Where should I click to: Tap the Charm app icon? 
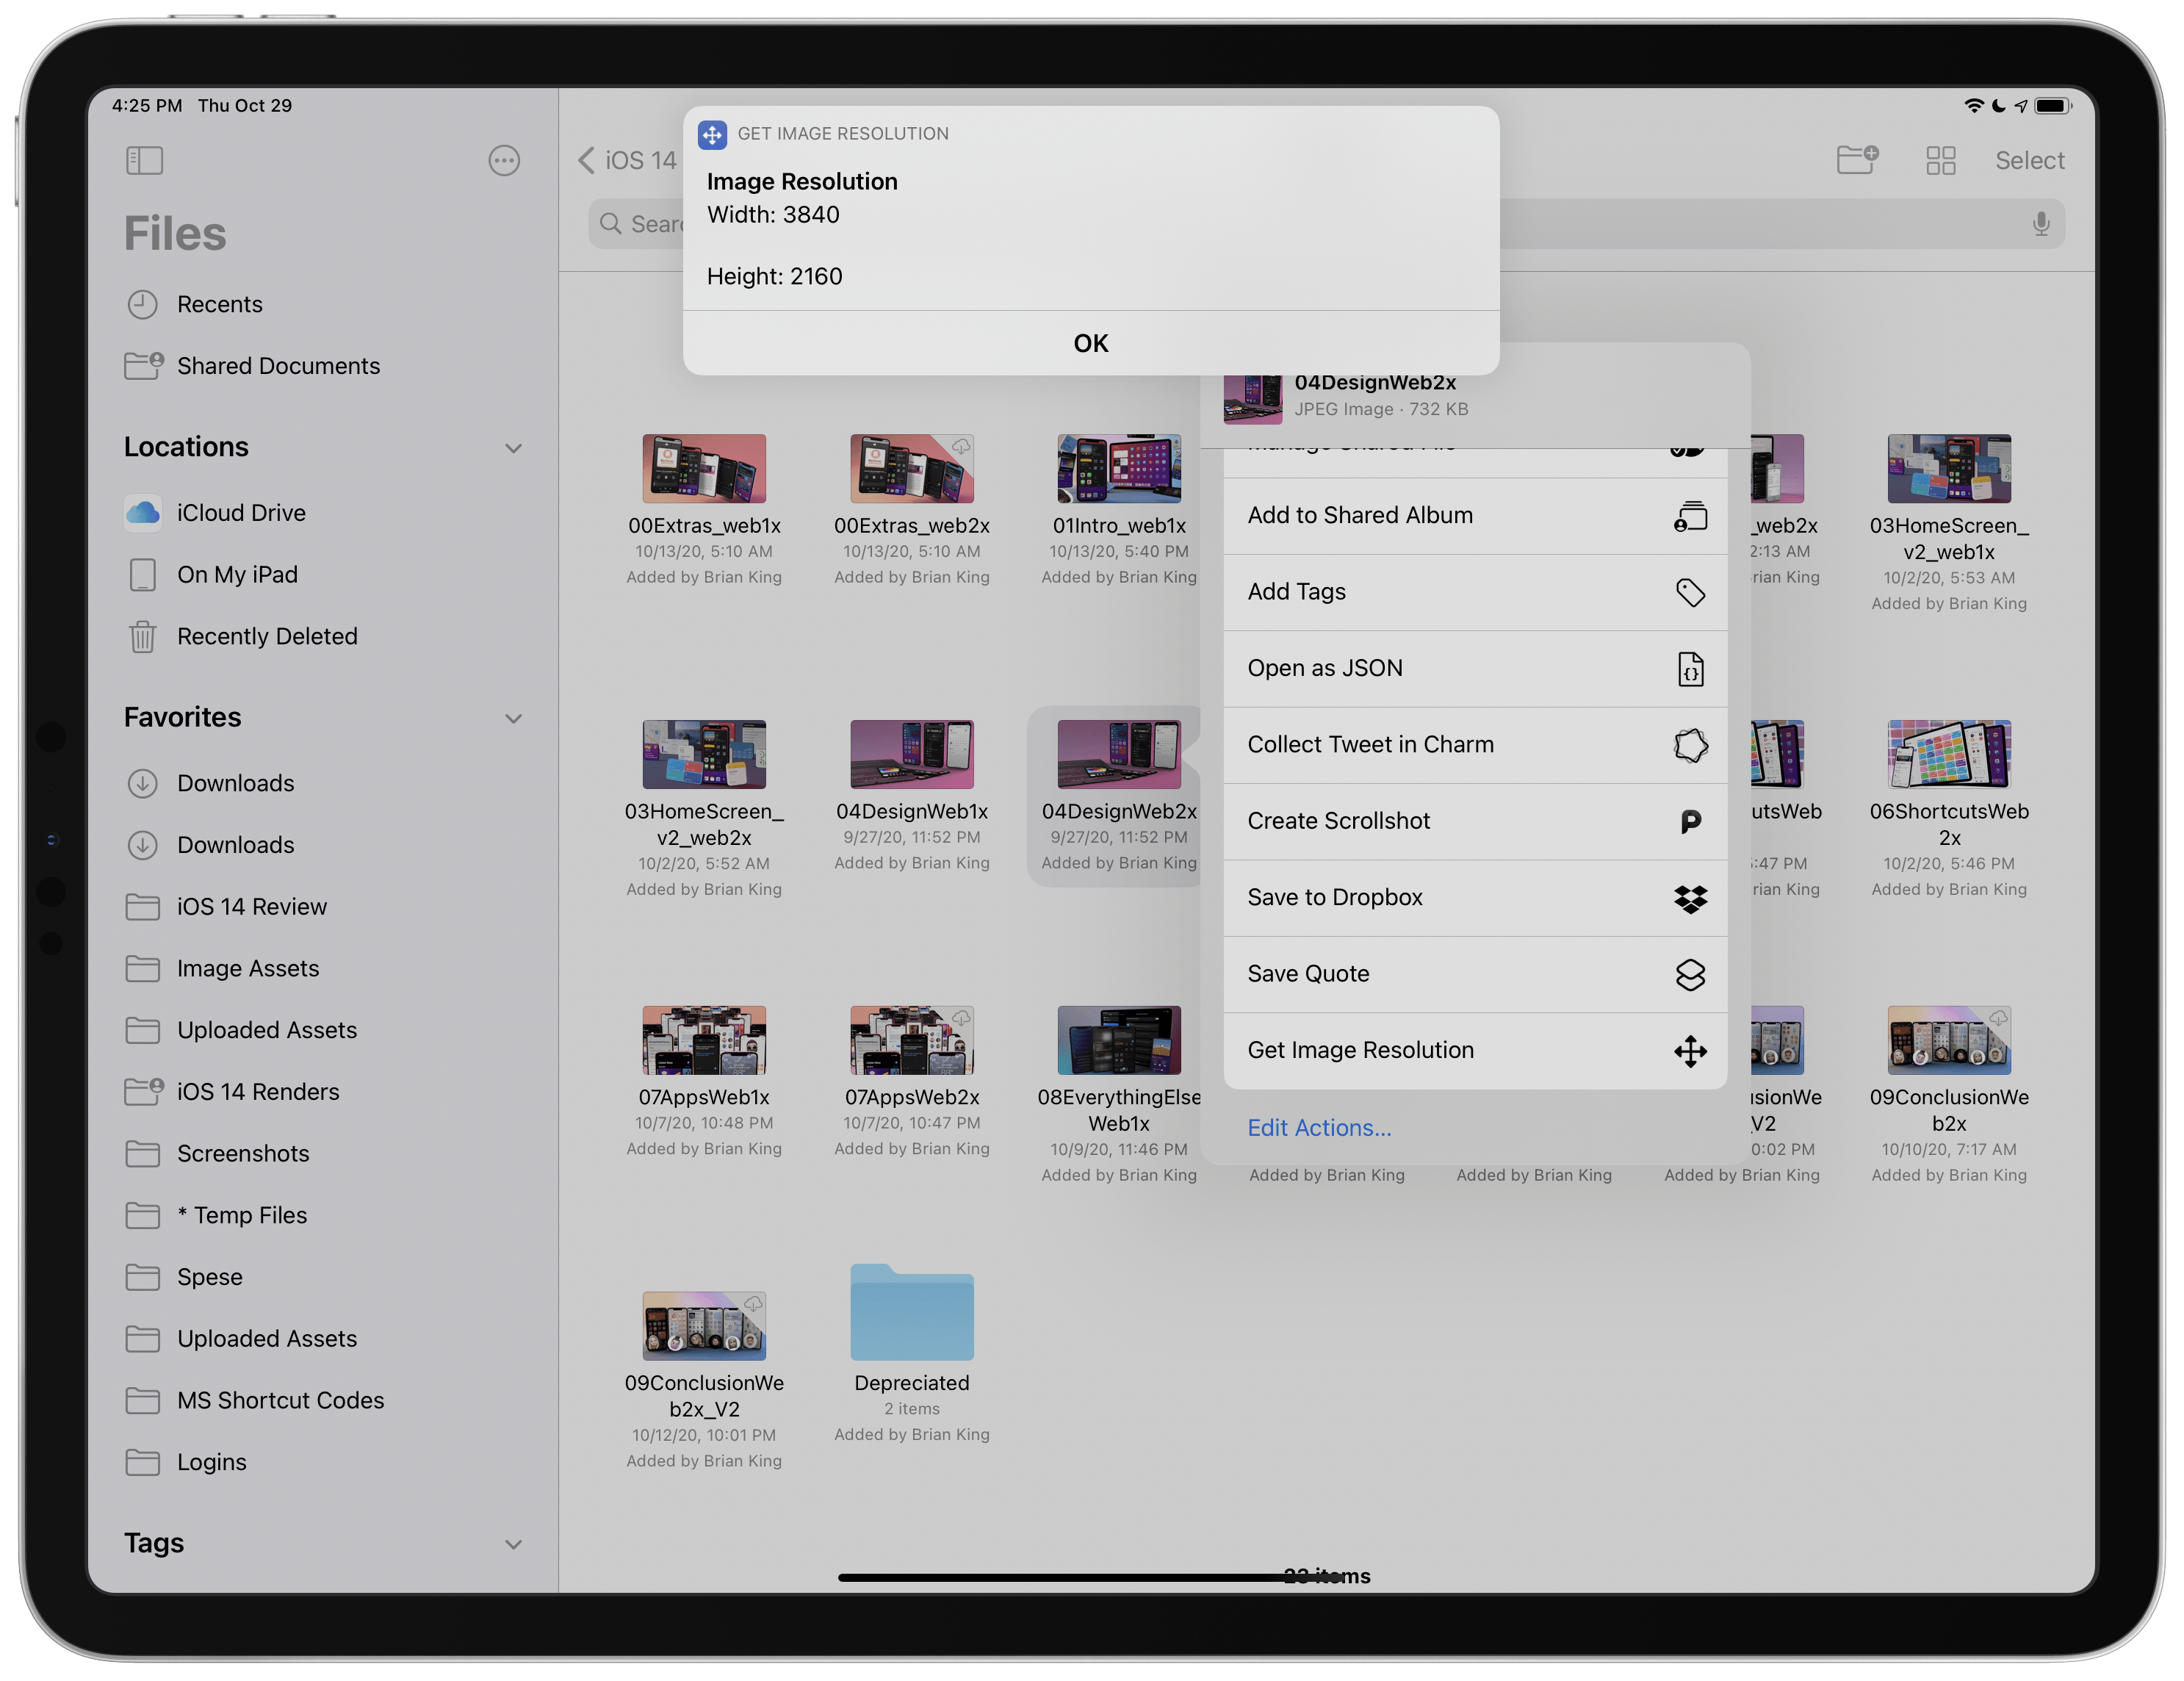[1690, 745]
